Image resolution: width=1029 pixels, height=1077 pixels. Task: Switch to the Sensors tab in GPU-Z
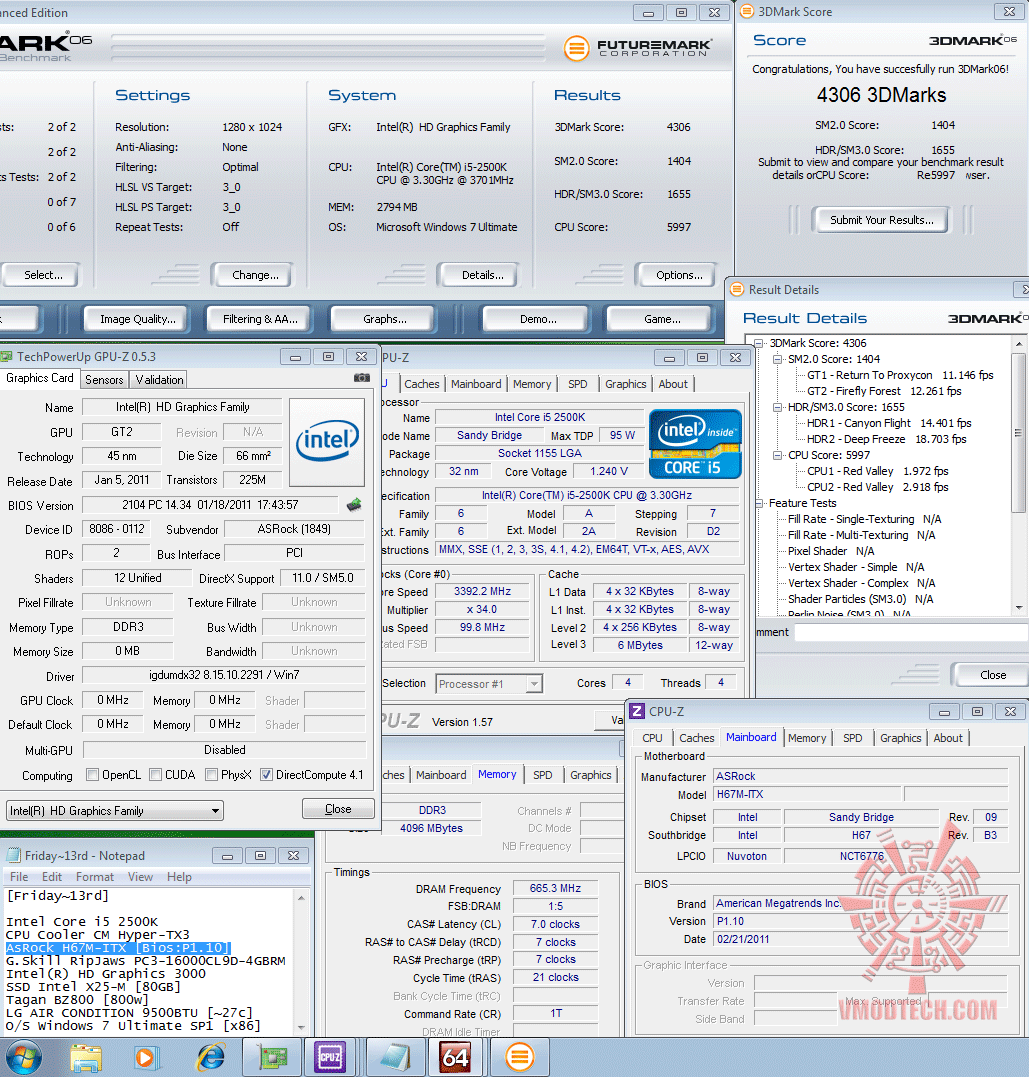pyautogui.click(x=104, y=380)
